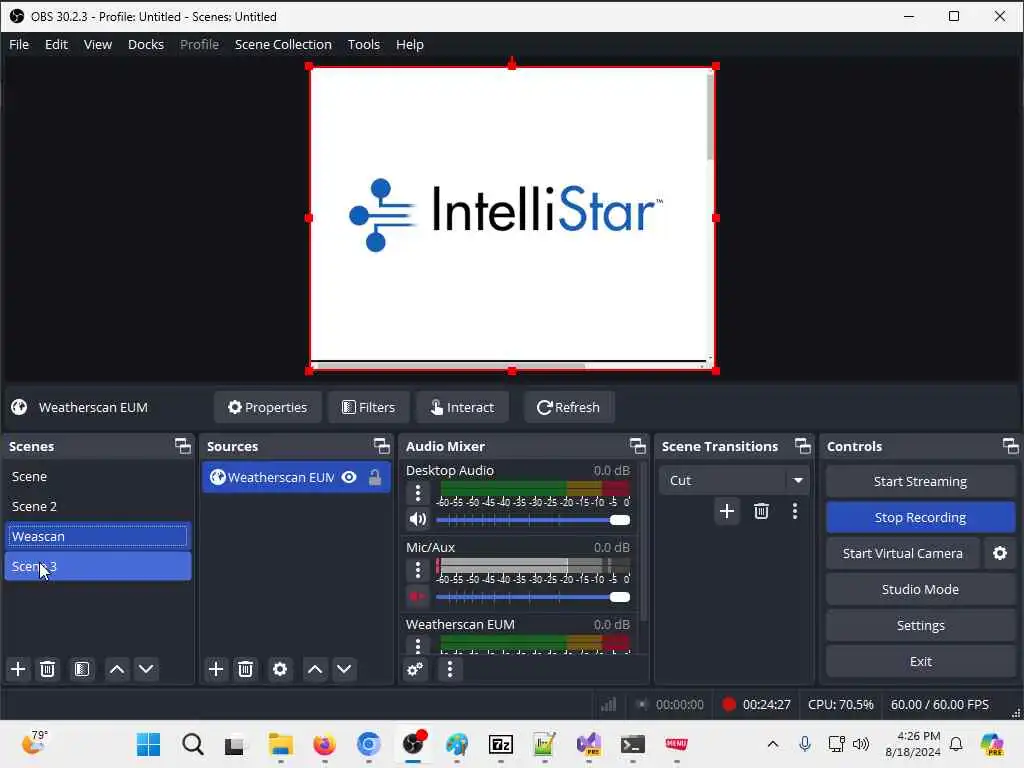Open virtual camera settings gear
Screen dimensions: 1024x768
(1000, 553)
